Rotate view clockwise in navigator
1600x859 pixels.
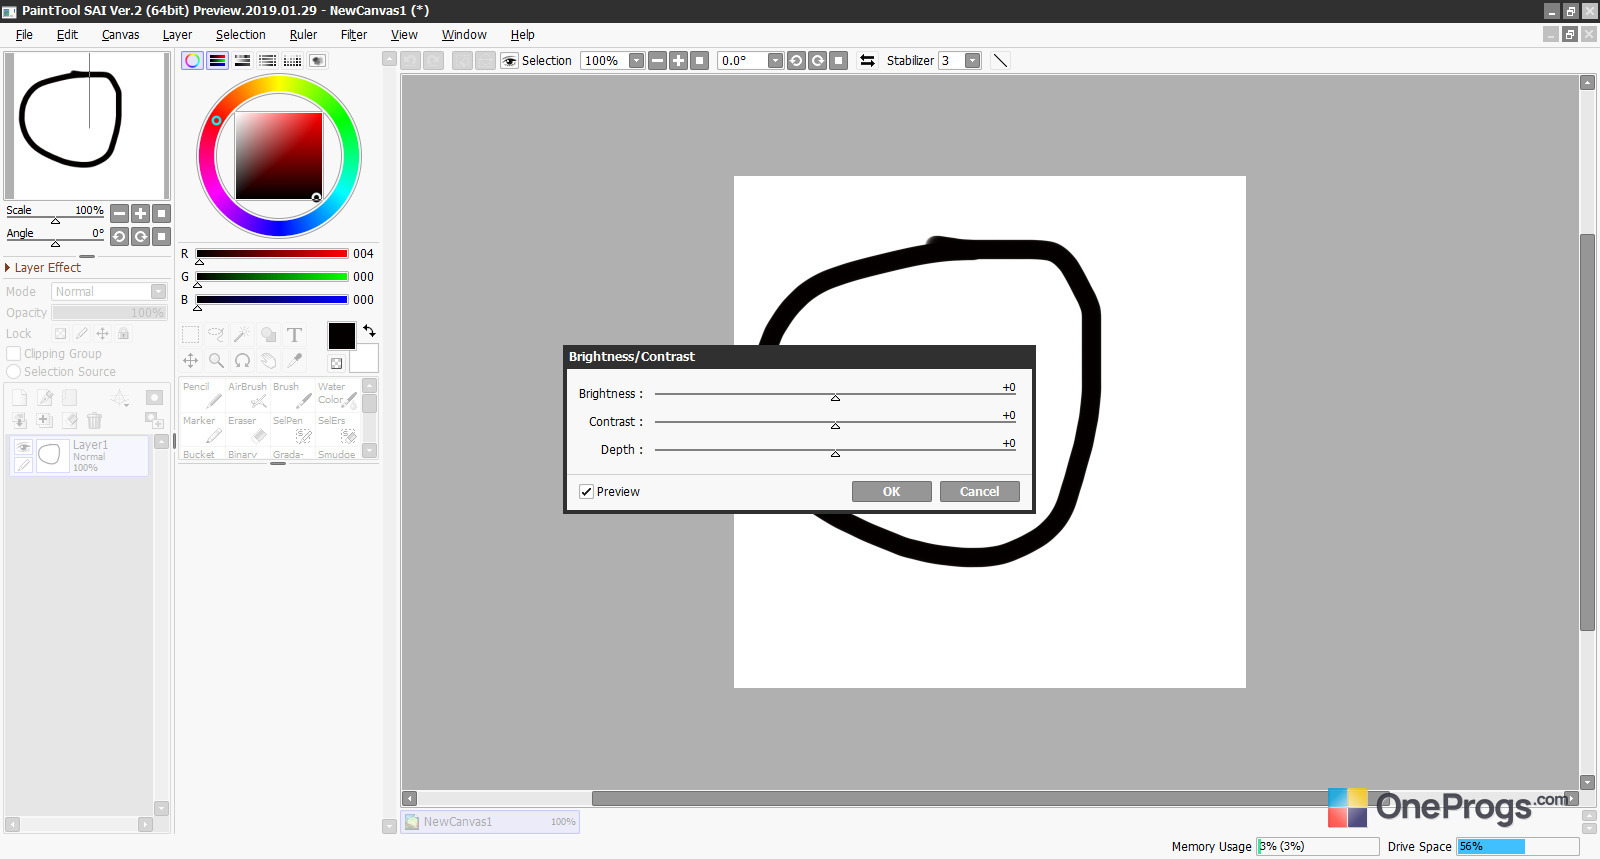click(x=140, y=236)
